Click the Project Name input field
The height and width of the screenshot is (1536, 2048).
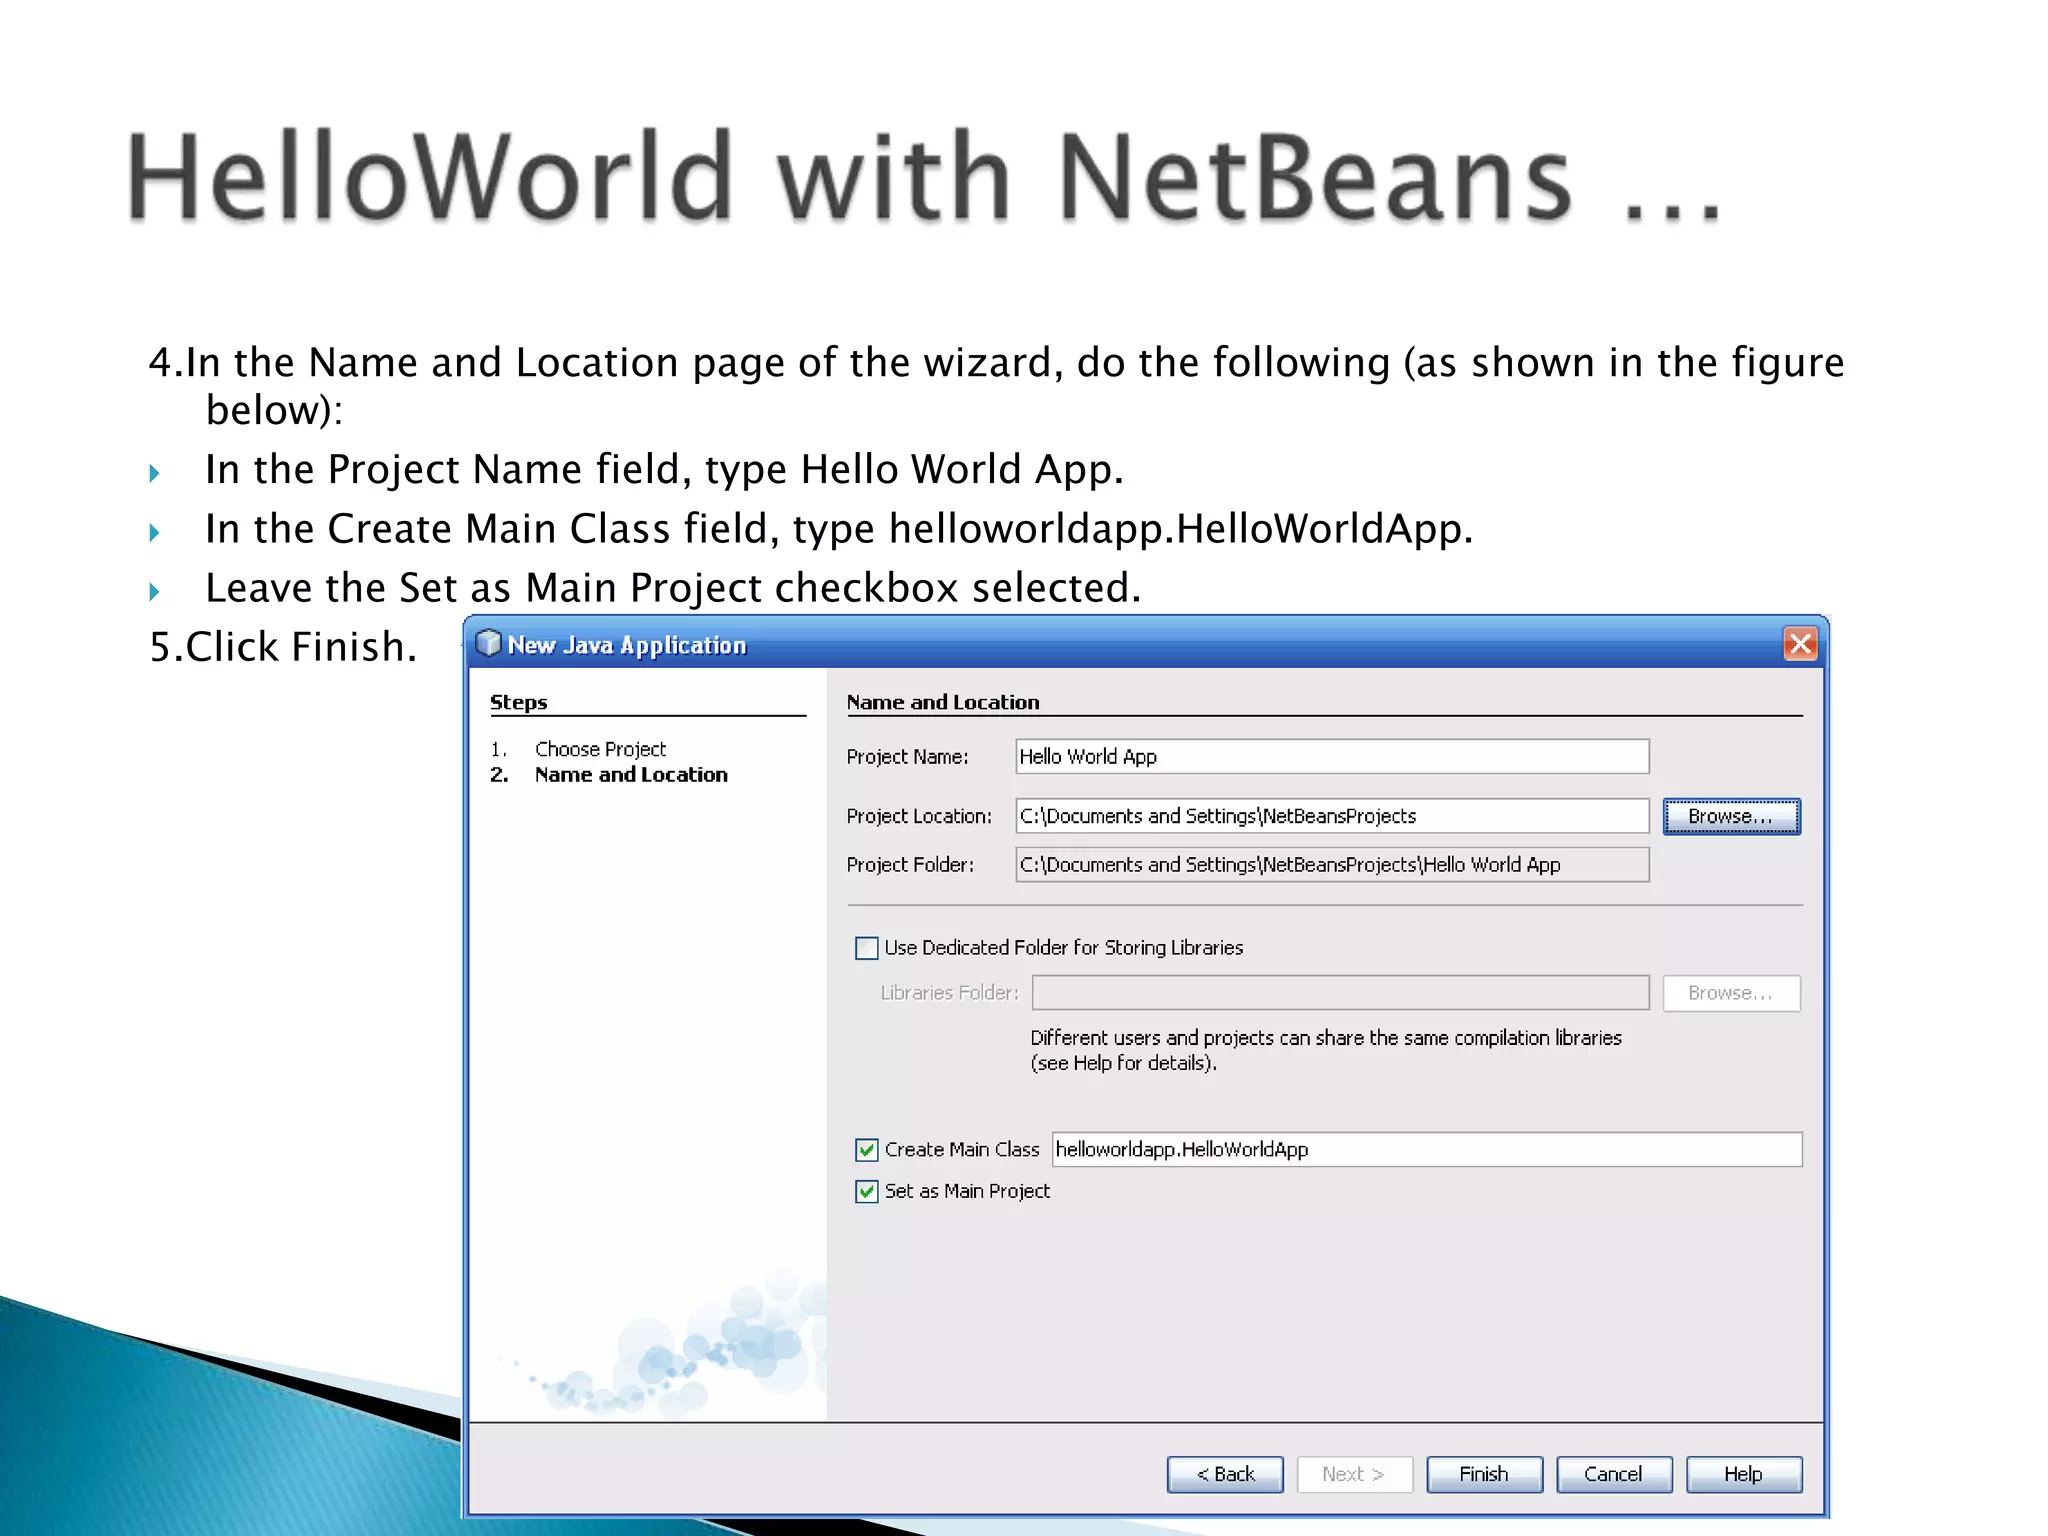click(x=1332, y=757)
